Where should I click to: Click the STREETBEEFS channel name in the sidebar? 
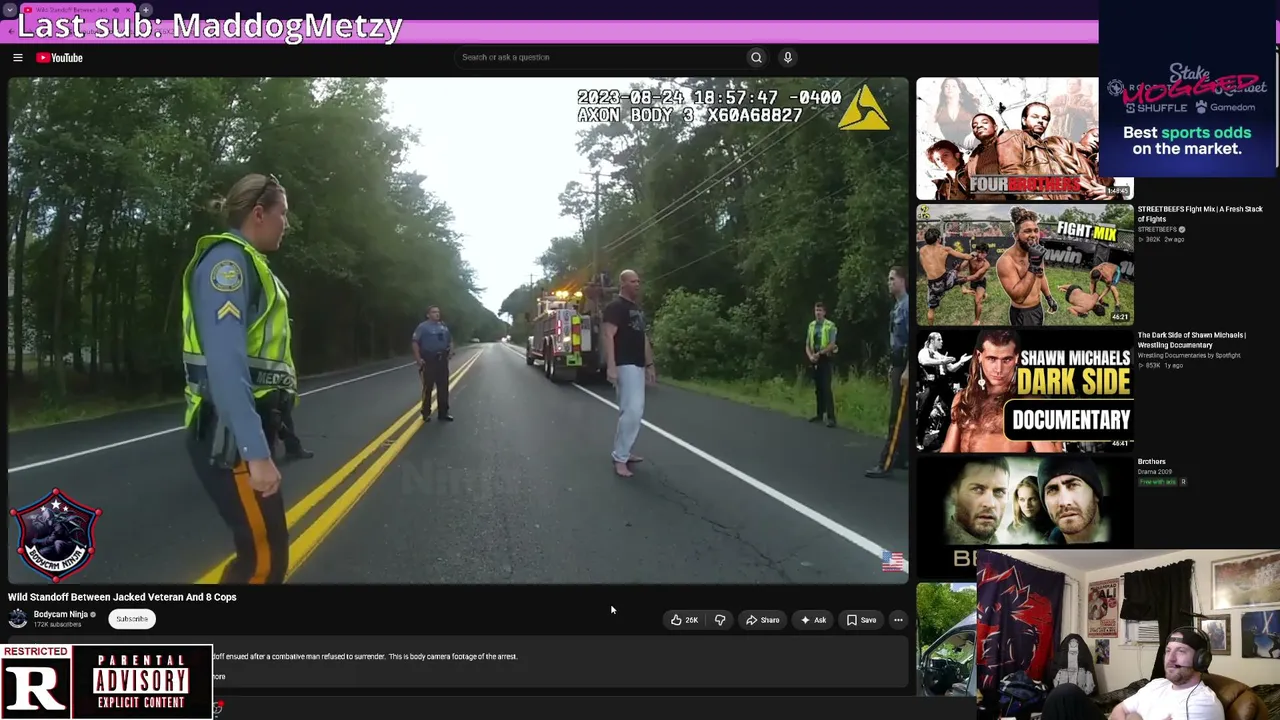tap(1157, 230)
